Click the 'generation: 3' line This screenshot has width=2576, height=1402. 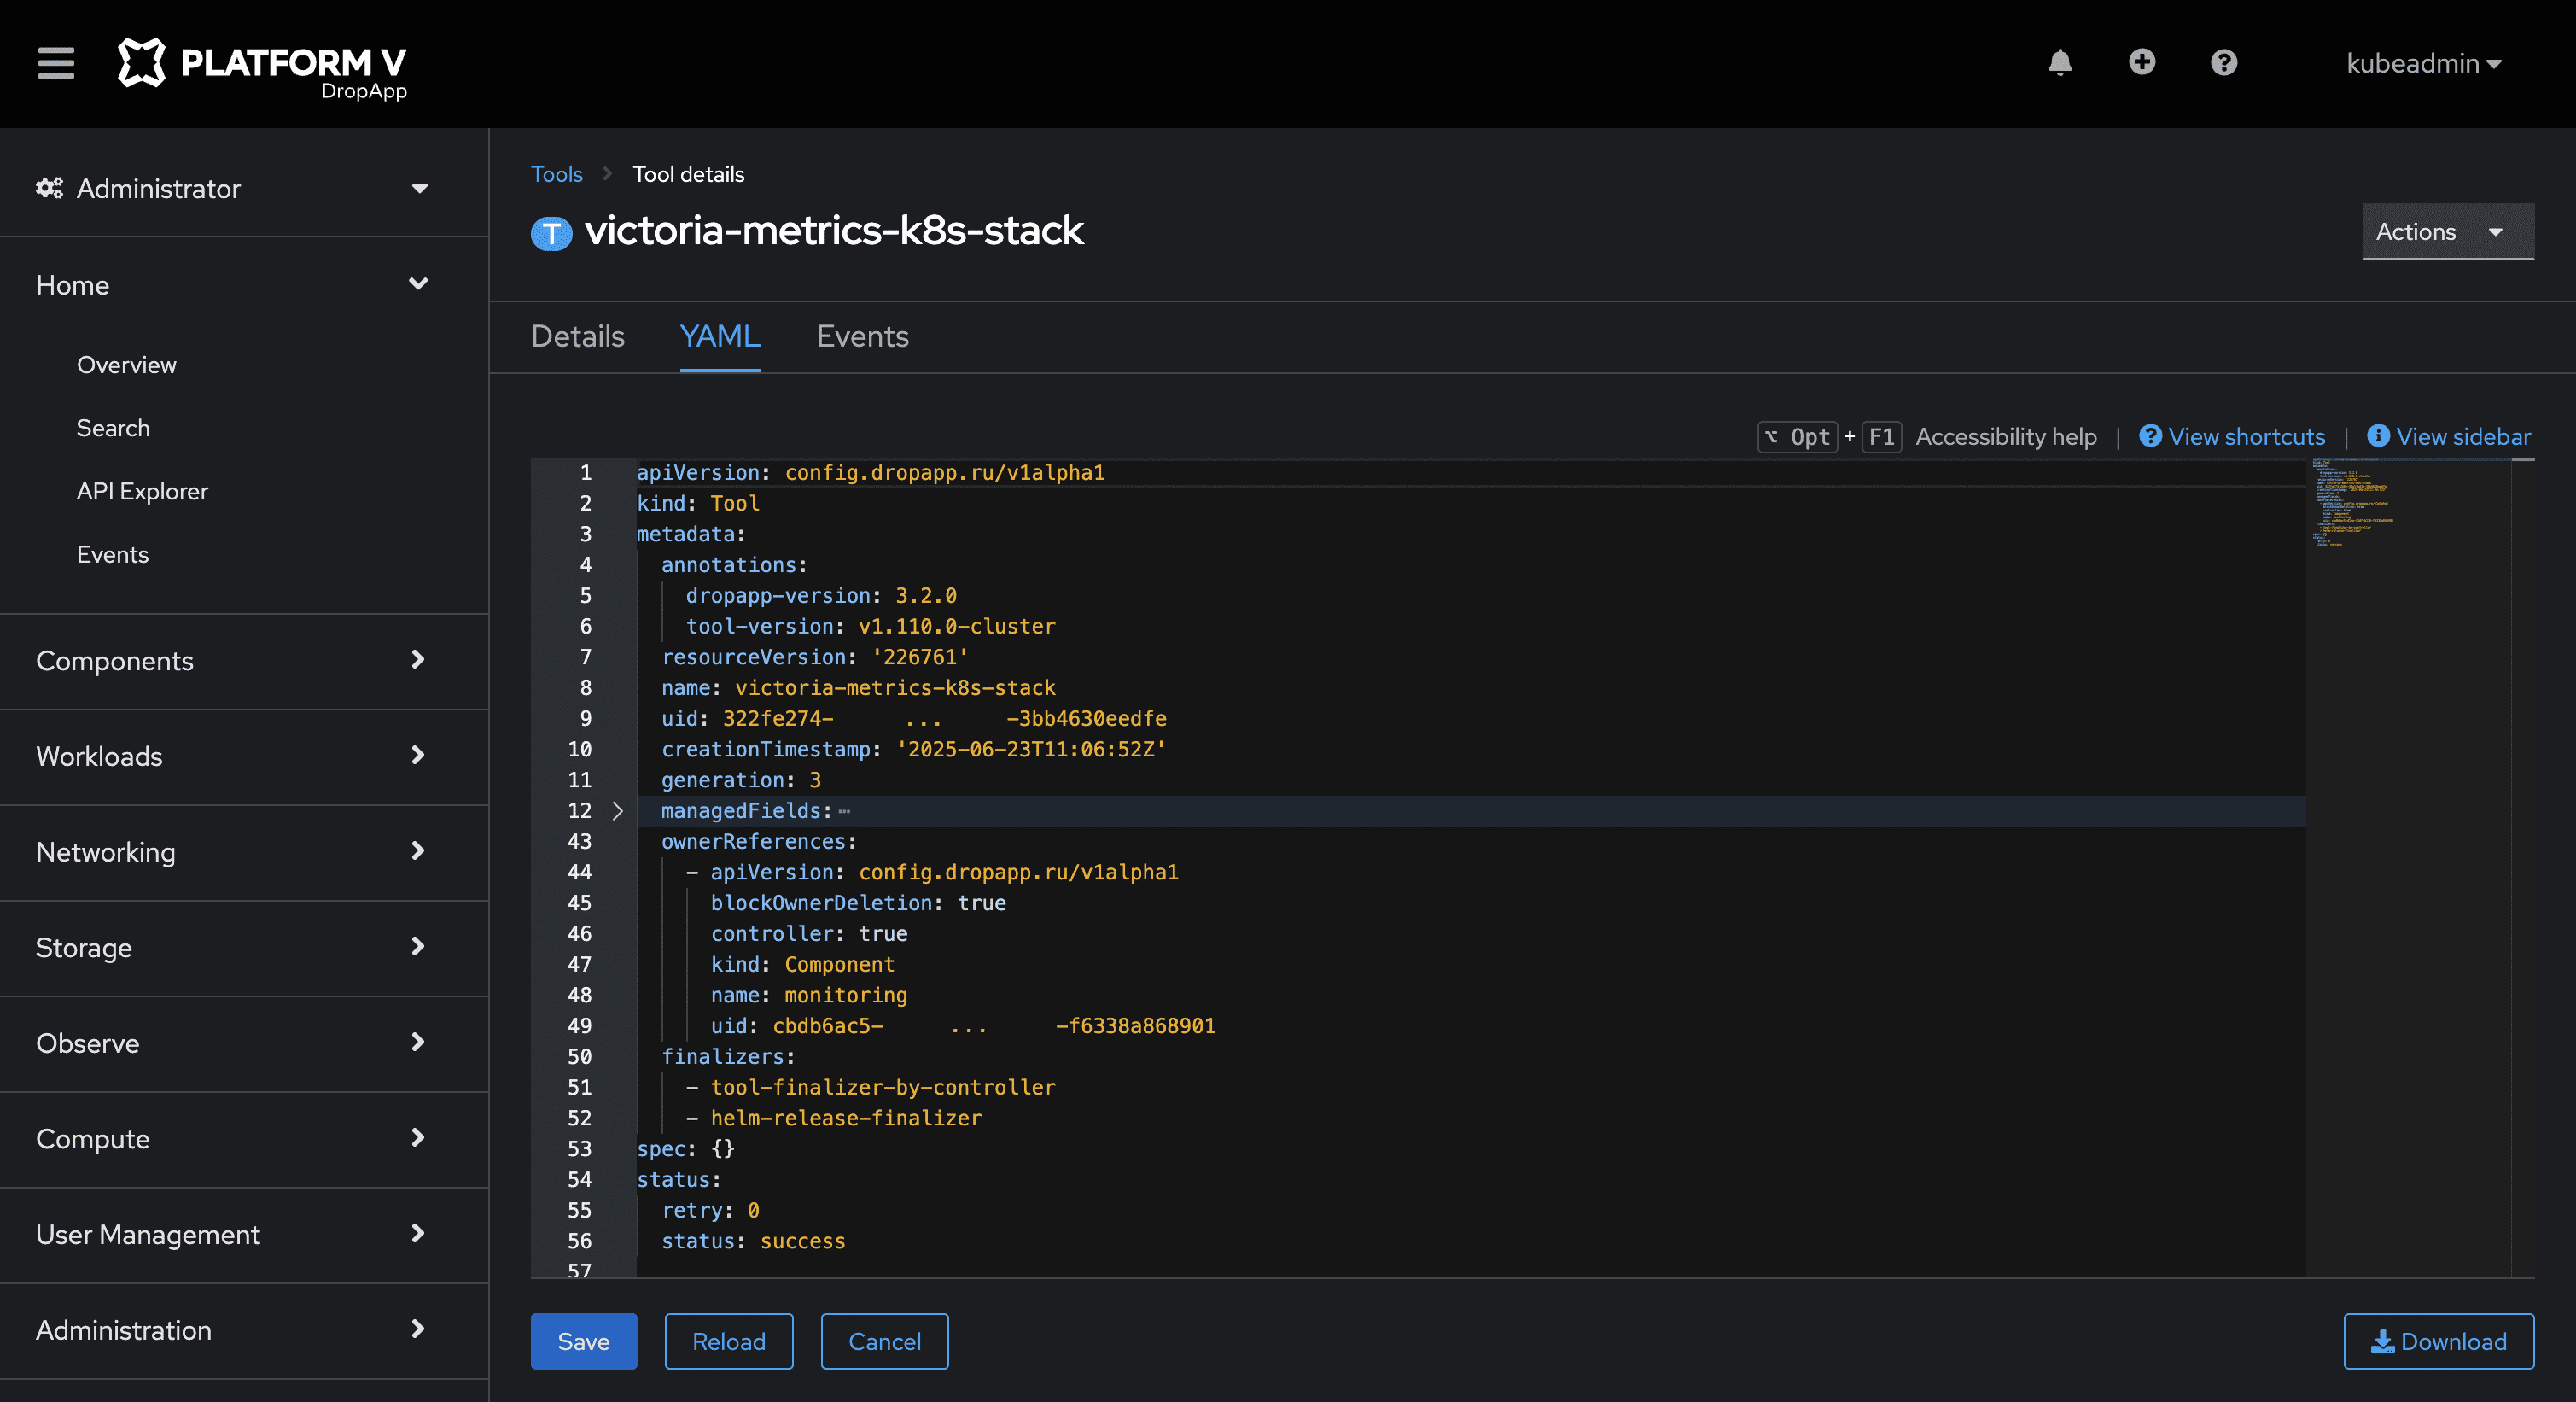(x=741, y=780)
